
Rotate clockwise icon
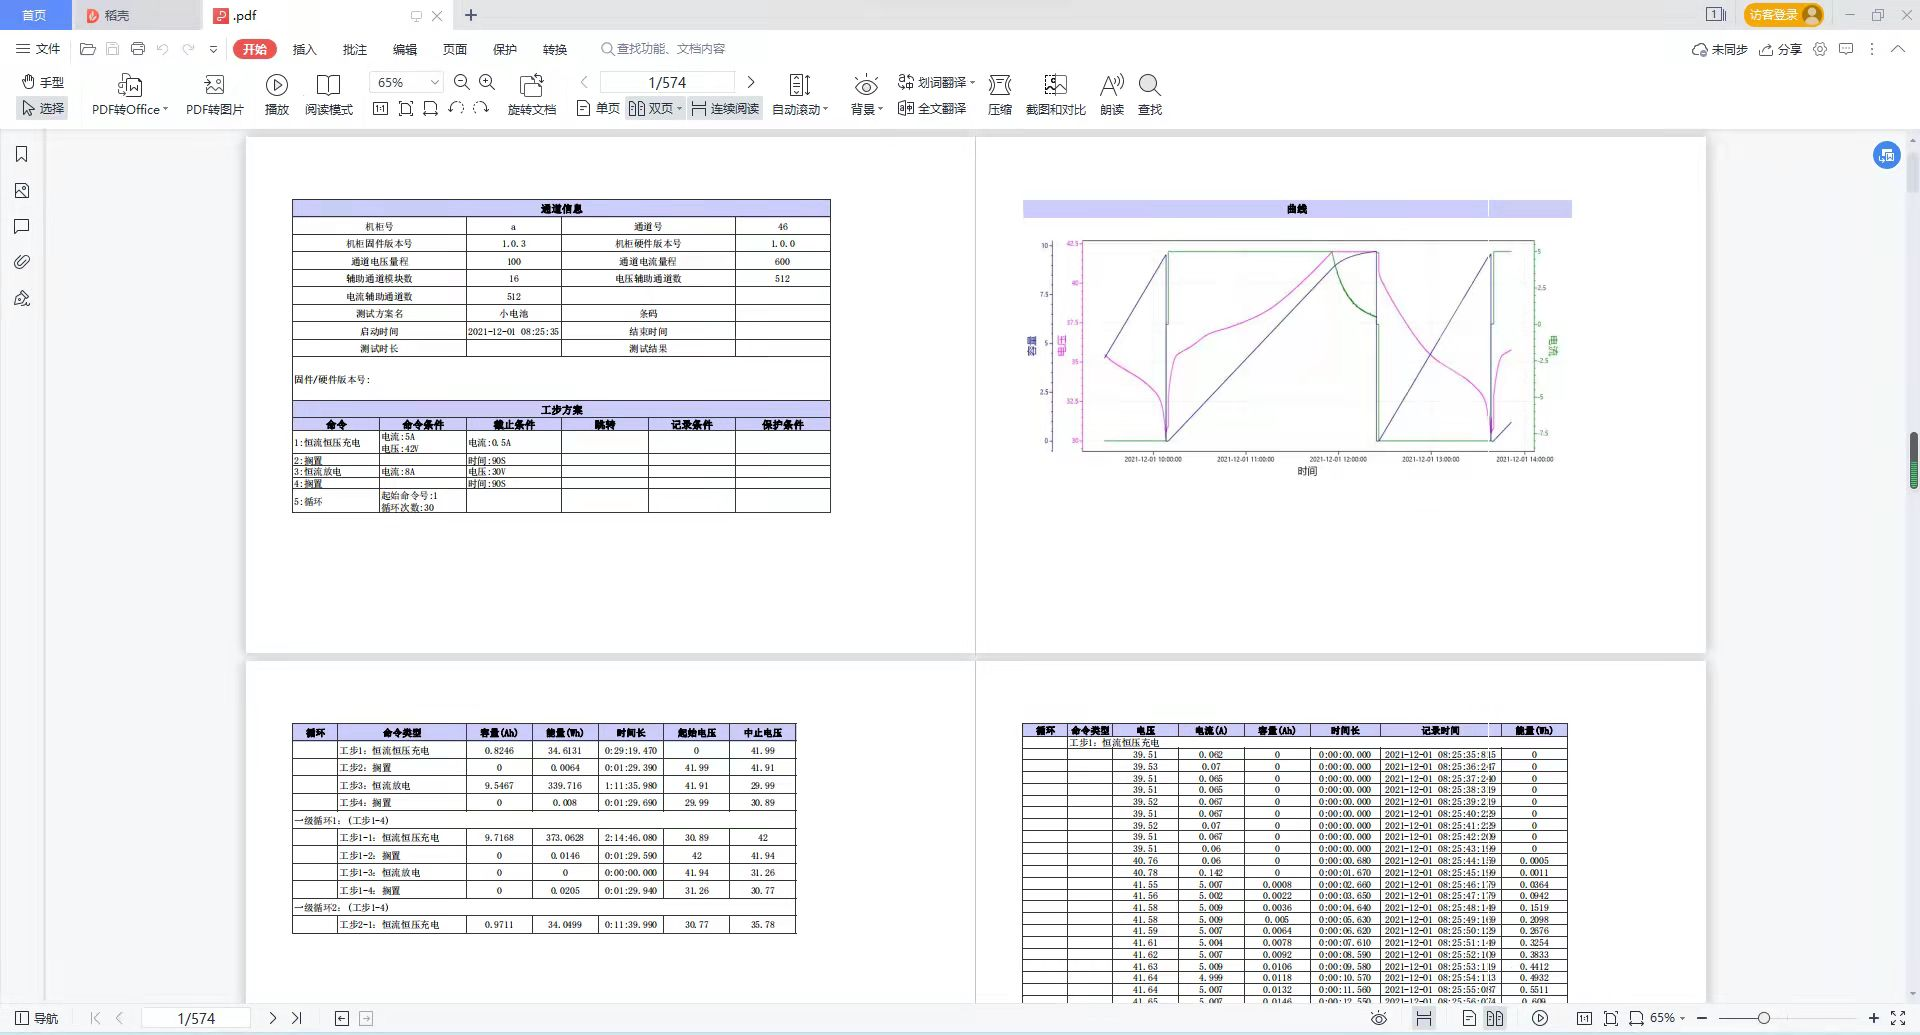pyautogui.click(x=481, y=108)
